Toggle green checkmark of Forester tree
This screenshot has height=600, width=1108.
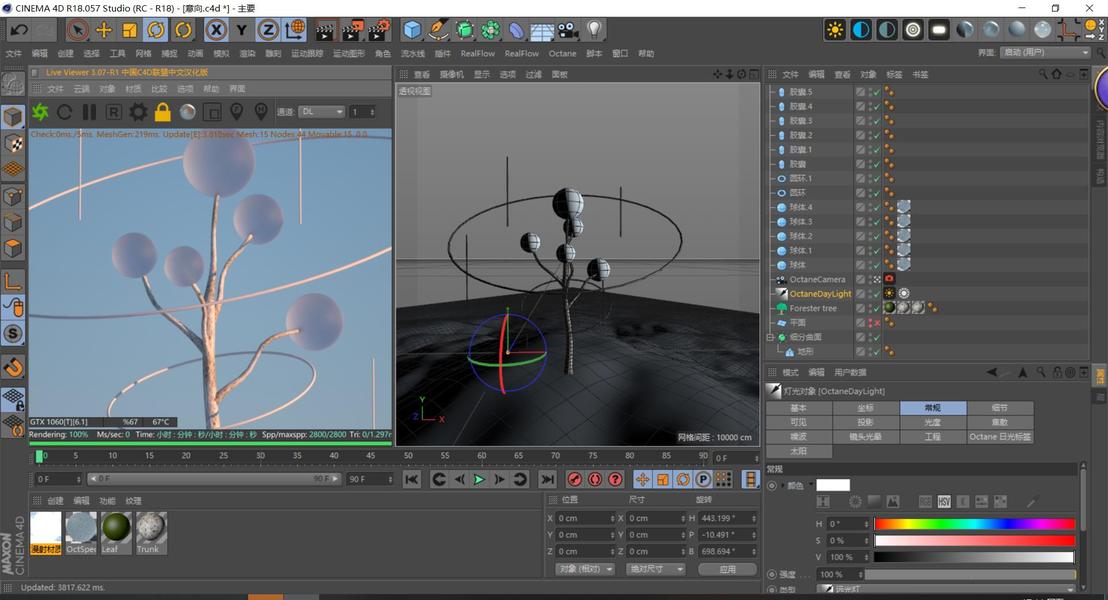click(x=877, y=308)
